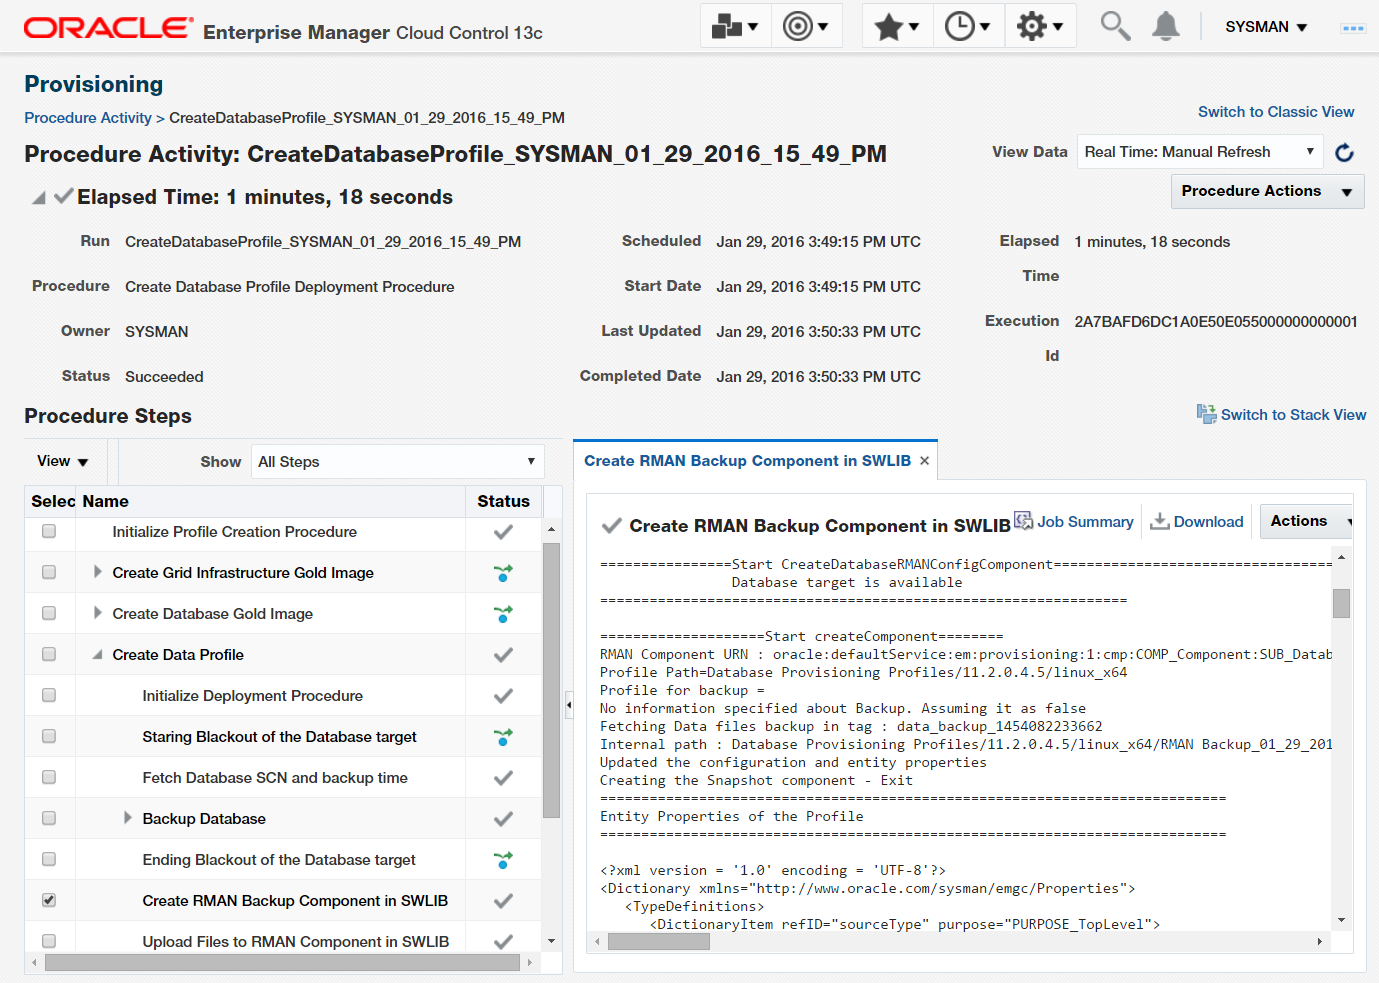Click the checkmark next to Elapsed Time heading
The height and width of the screenshot is (983, 1379).
pos(64,196)
